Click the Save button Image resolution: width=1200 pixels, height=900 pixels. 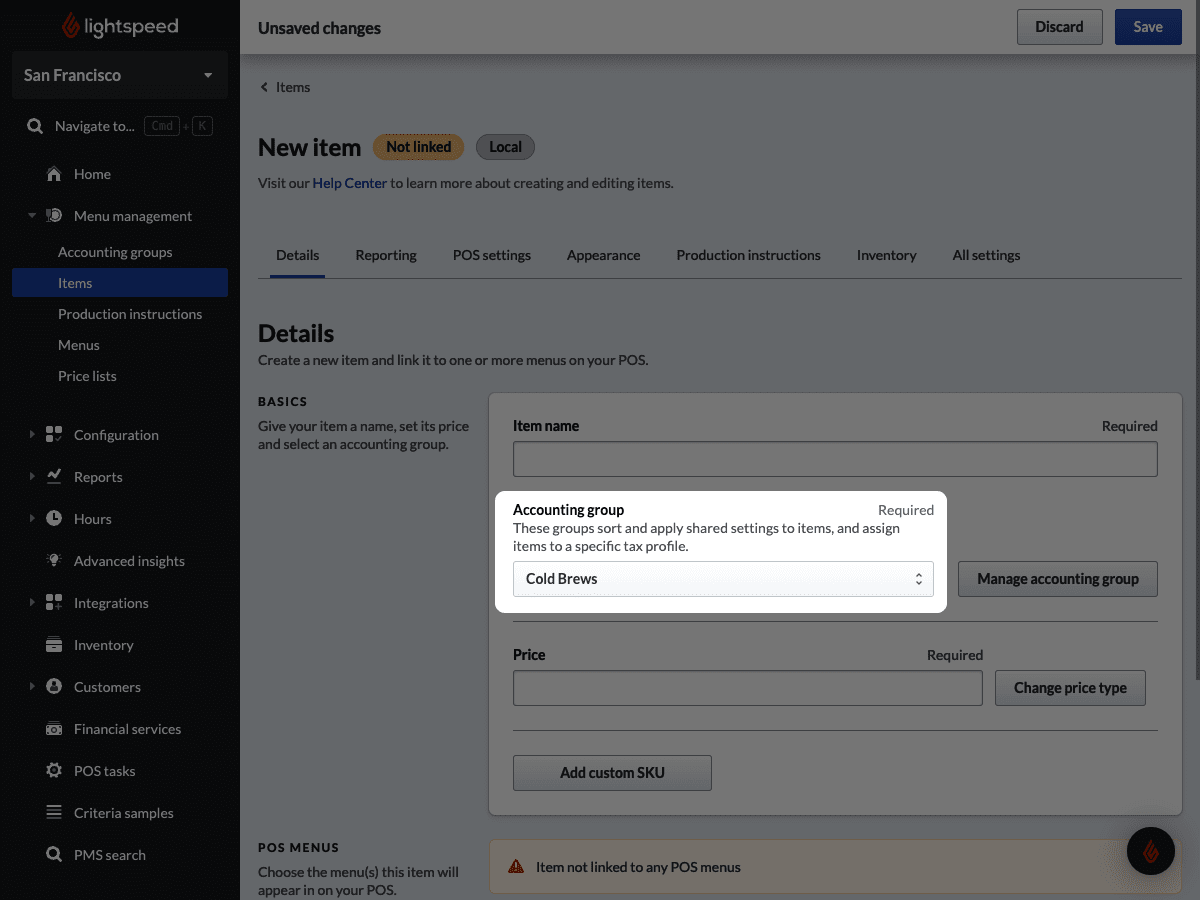[x=1147, y=27]
